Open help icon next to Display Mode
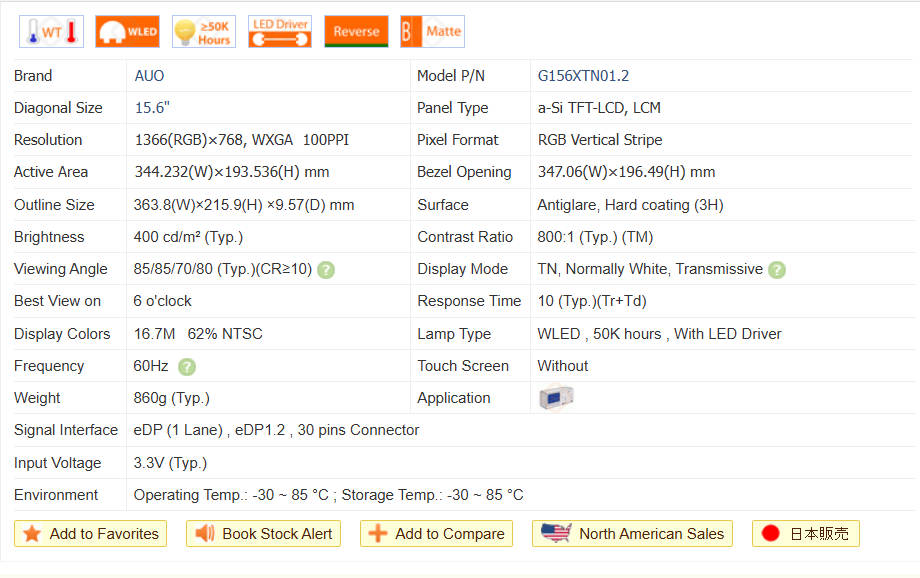Image resolution: width=920 pixels, height=578 pixels. (777, 270)
